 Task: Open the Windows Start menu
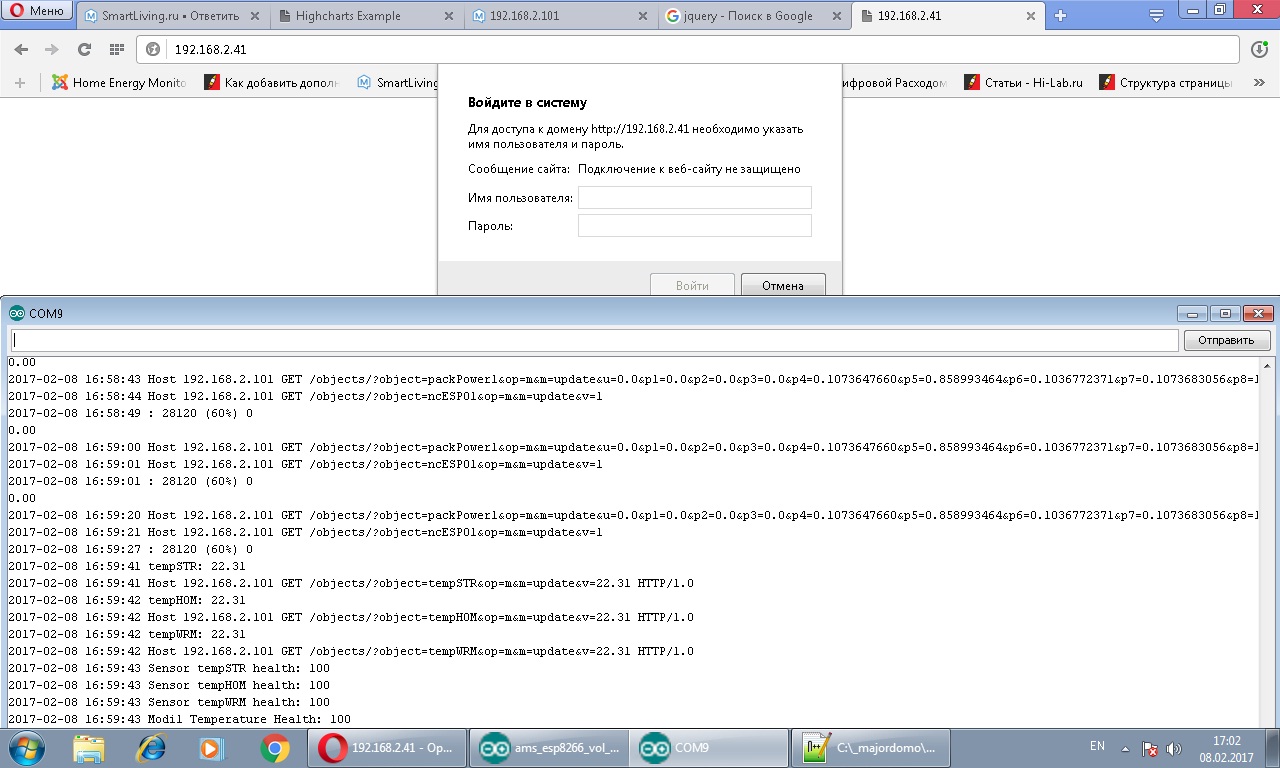[x=27, y=747]
